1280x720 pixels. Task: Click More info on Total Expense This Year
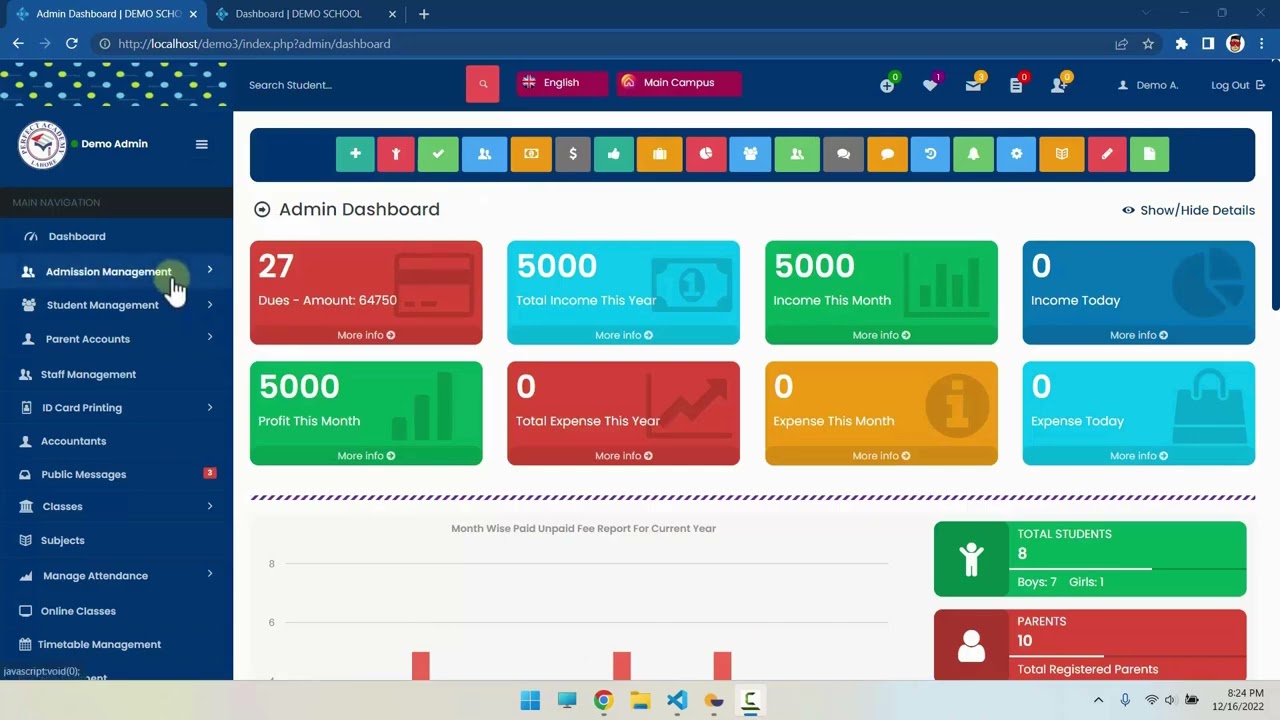[x=623, y=456]
